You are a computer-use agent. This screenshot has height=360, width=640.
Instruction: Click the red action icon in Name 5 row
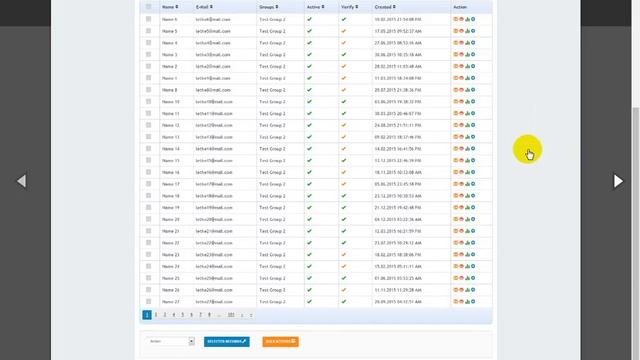[x=461, y=31]
